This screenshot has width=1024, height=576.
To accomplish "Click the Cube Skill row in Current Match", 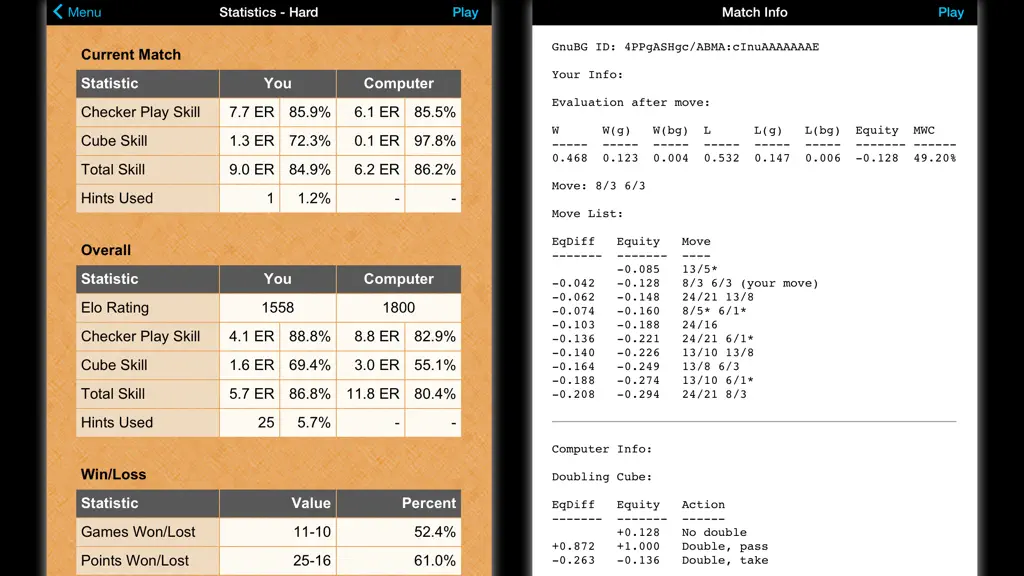I will [268, 141].
